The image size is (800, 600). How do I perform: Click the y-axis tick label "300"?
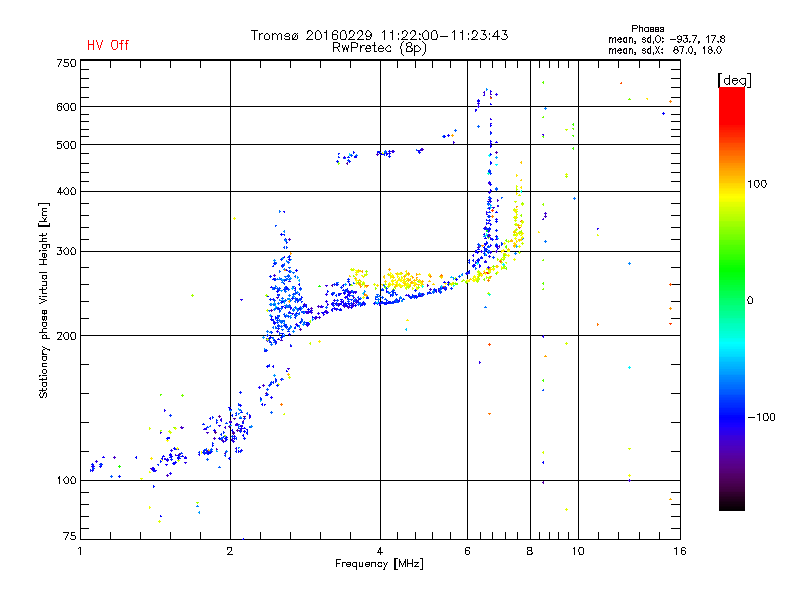(66, 252)
